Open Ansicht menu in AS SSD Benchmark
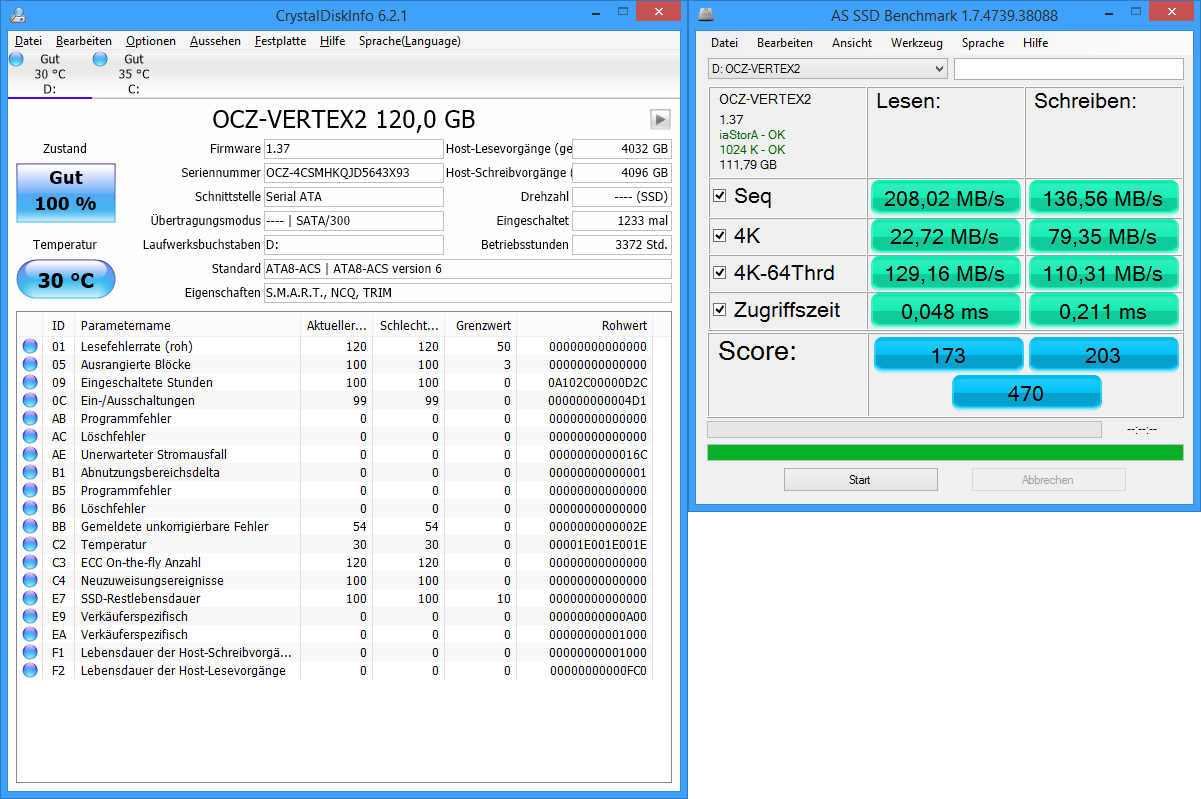 pyautogui.click(x=852, y=43)
